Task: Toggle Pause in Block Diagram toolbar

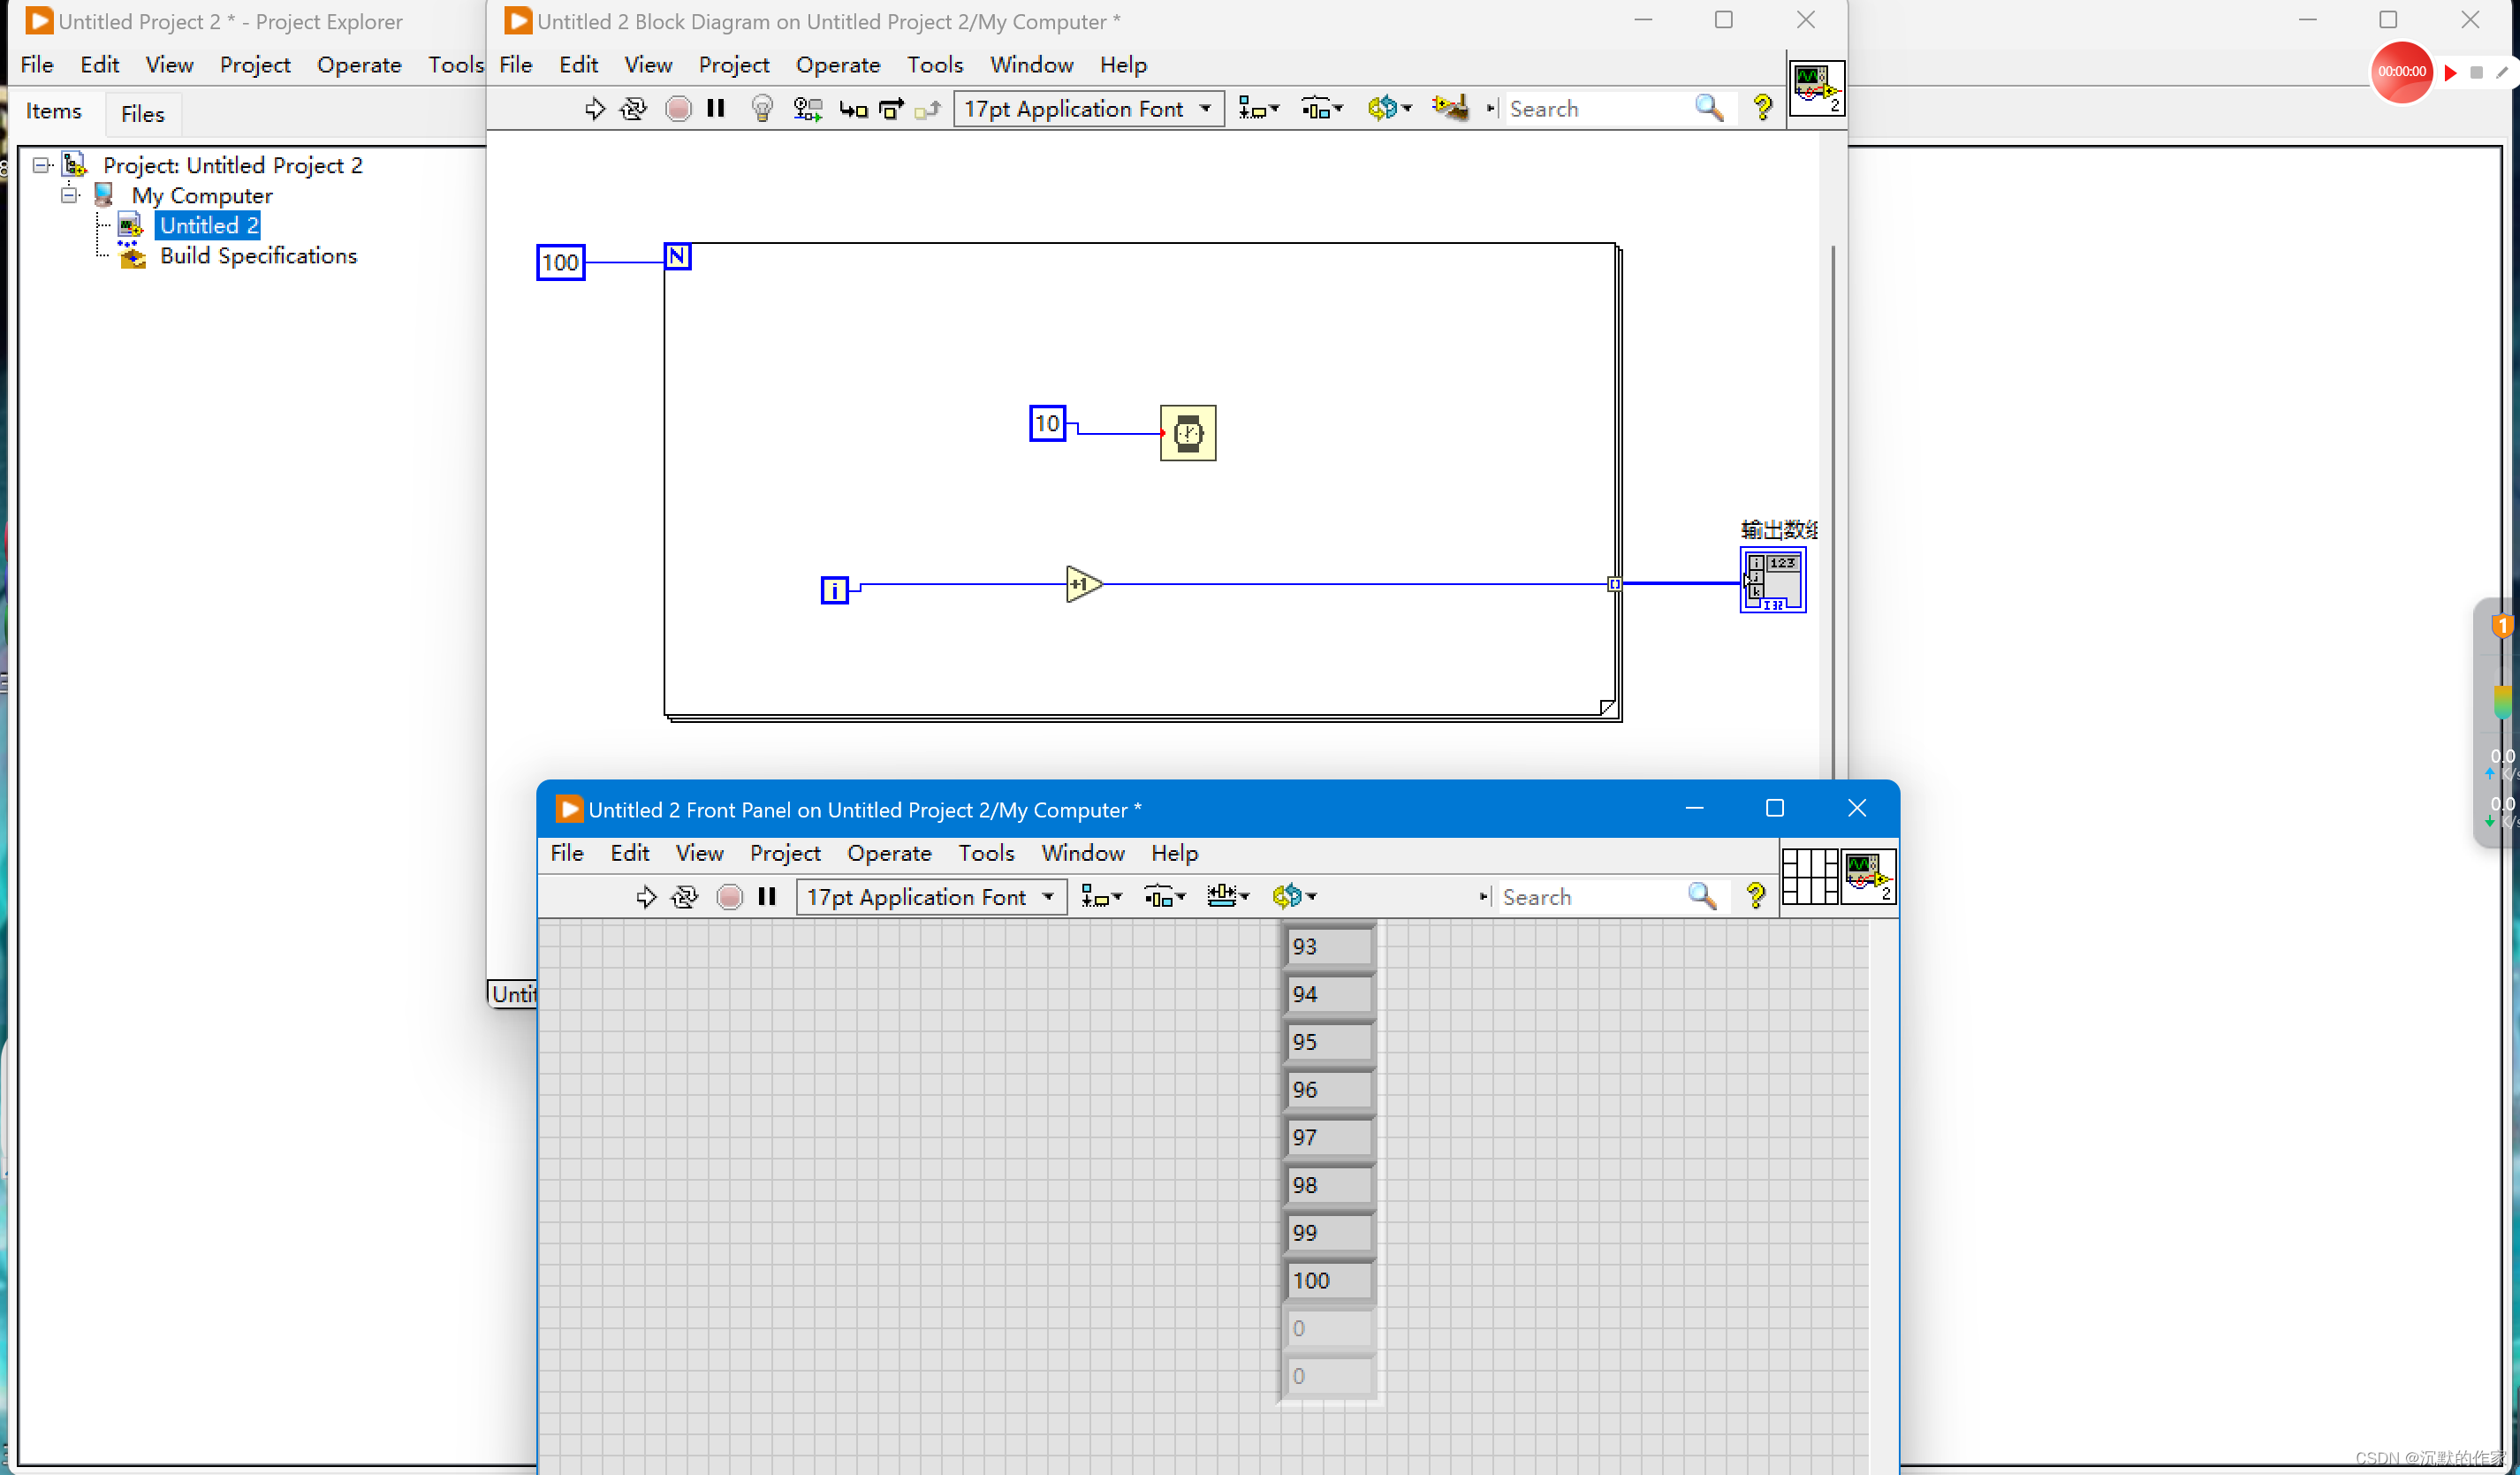Action: pyautogui.click(x=716, y=108)
